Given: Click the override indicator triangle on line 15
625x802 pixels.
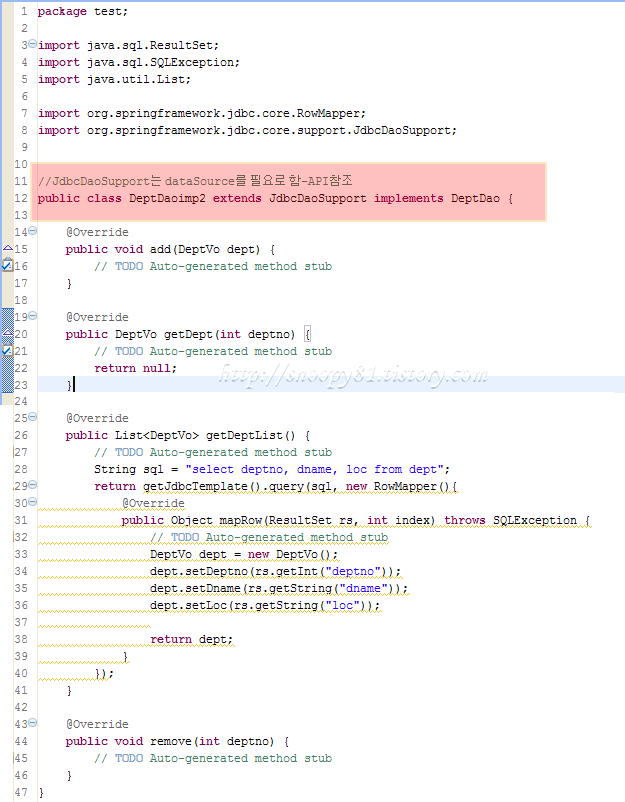Looking at the screenshot, I should [7, 248].
